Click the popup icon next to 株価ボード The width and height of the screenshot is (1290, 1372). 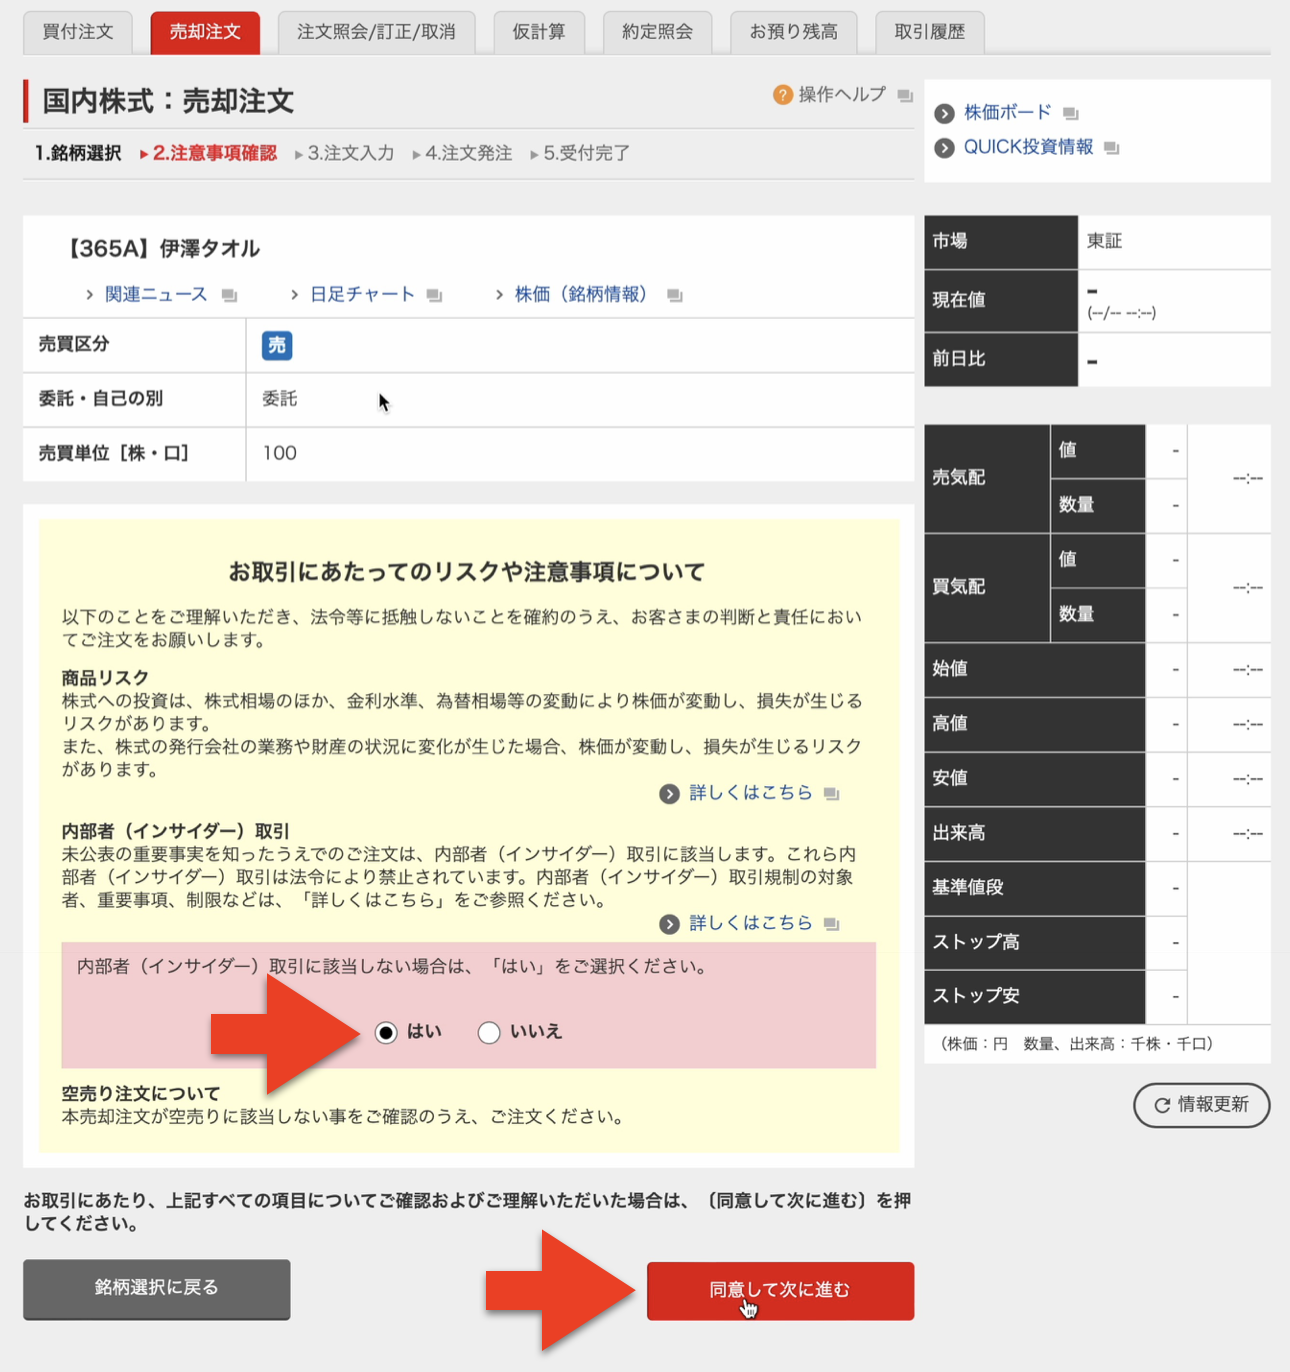tap(1070, 113)
